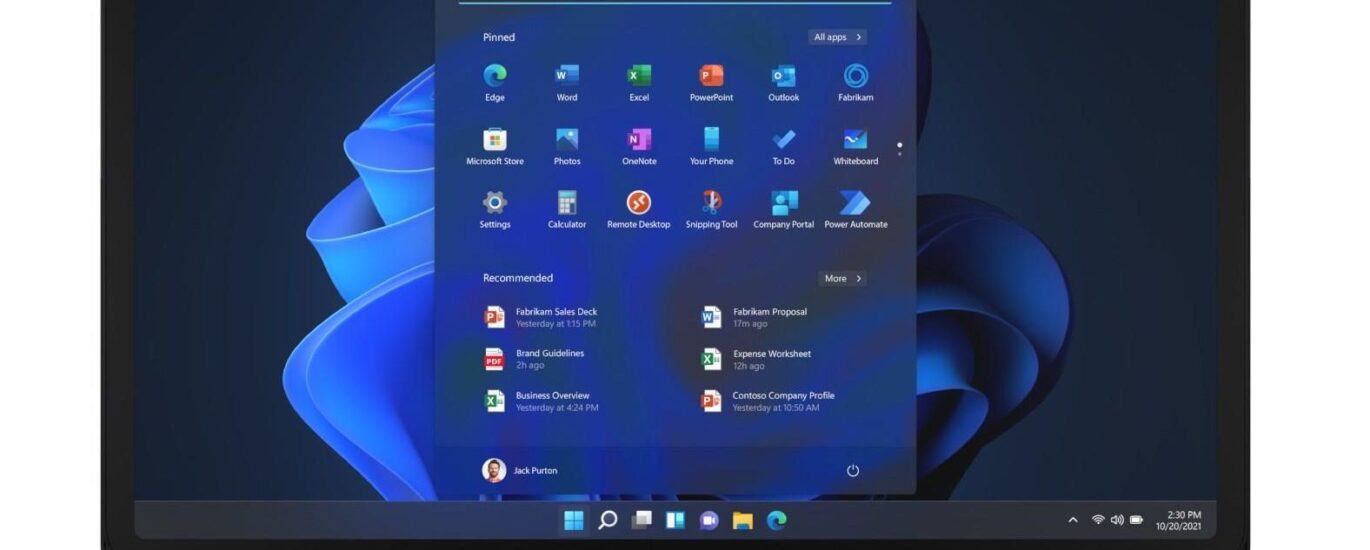
Task: Select the Pinned section heading
Action: [x=499, y=37]
